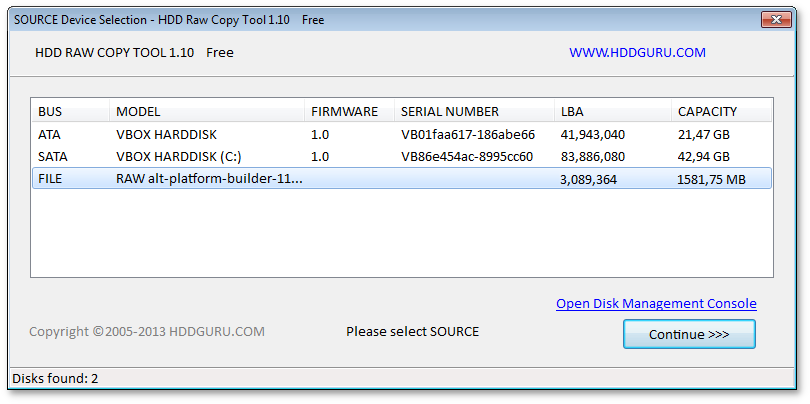
Task: Click the 21,47 GB capacity cell
Action: (703, 134)
